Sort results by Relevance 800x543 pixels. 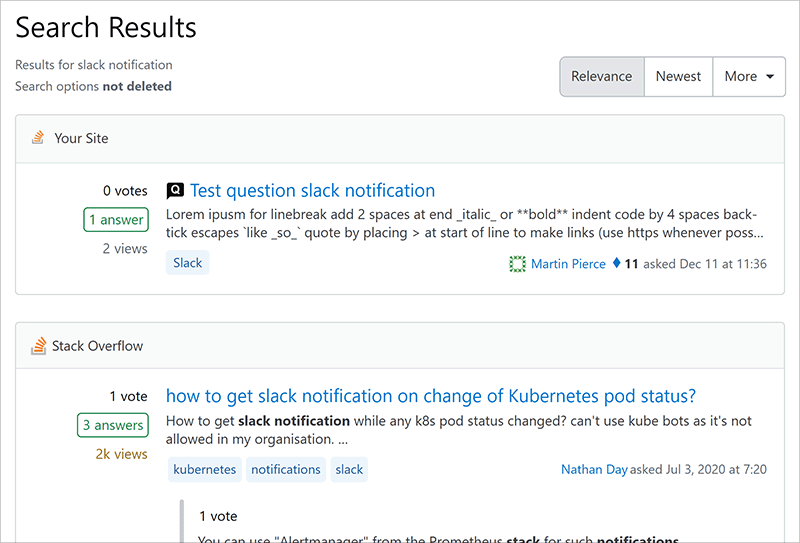(x=601, y=76)
